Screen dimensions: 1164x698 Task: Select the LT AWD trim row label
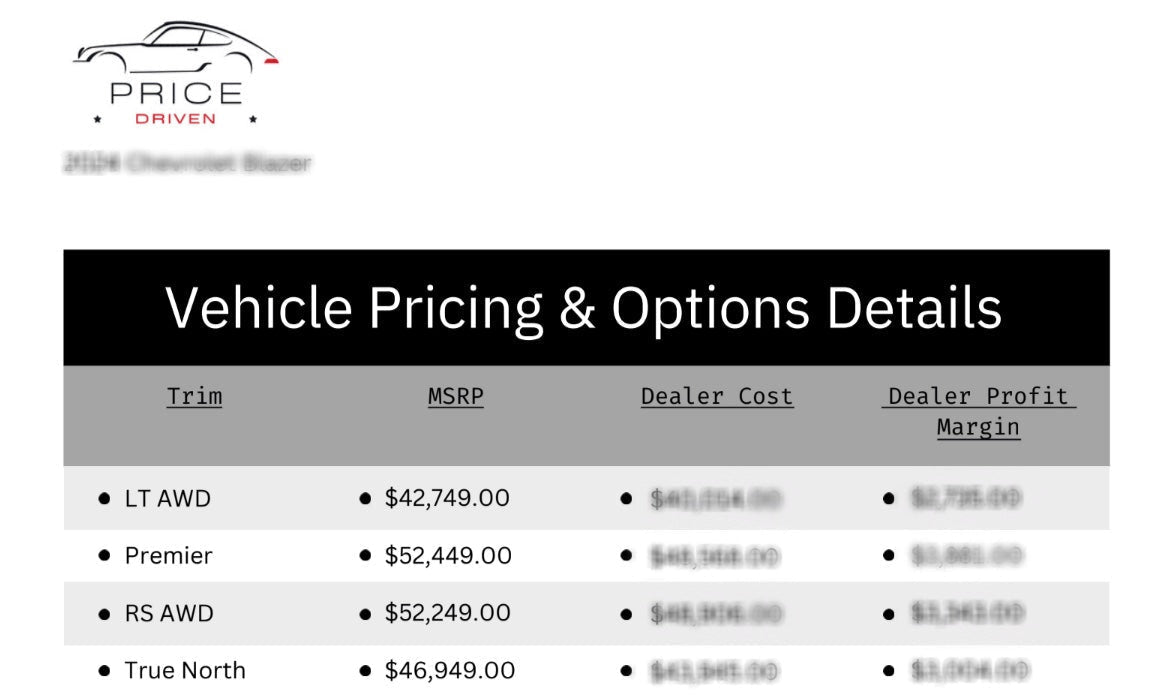pos(167,498)
